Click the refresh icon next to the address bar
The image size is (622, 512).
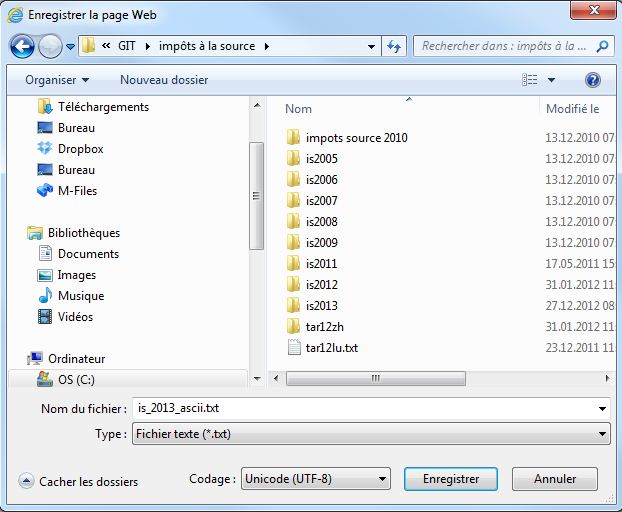coord(394,46)
